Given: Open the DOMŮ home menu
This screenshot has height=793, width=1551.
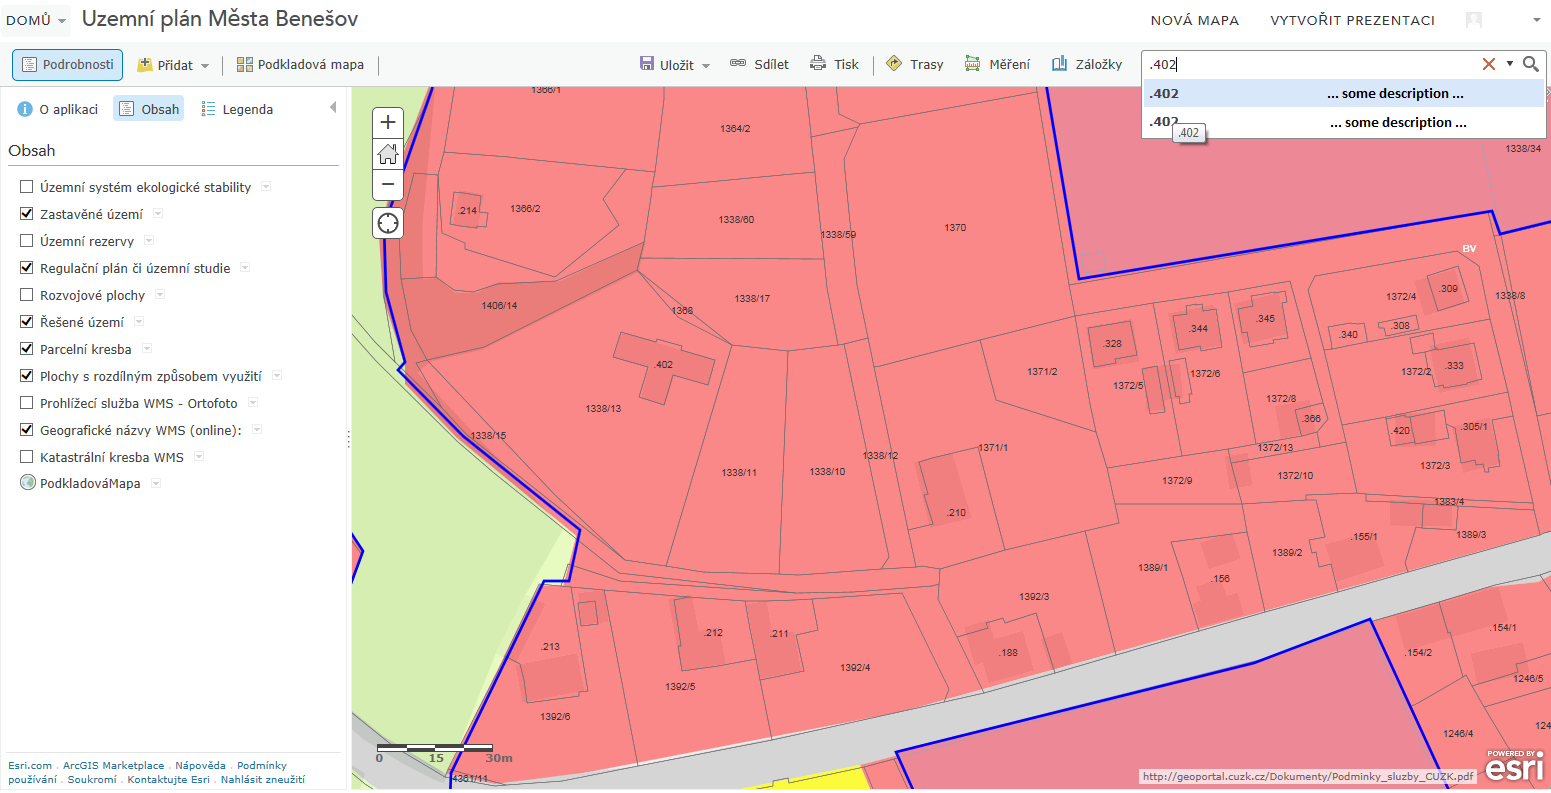Looking at the screenshot, I should (36, 20).
